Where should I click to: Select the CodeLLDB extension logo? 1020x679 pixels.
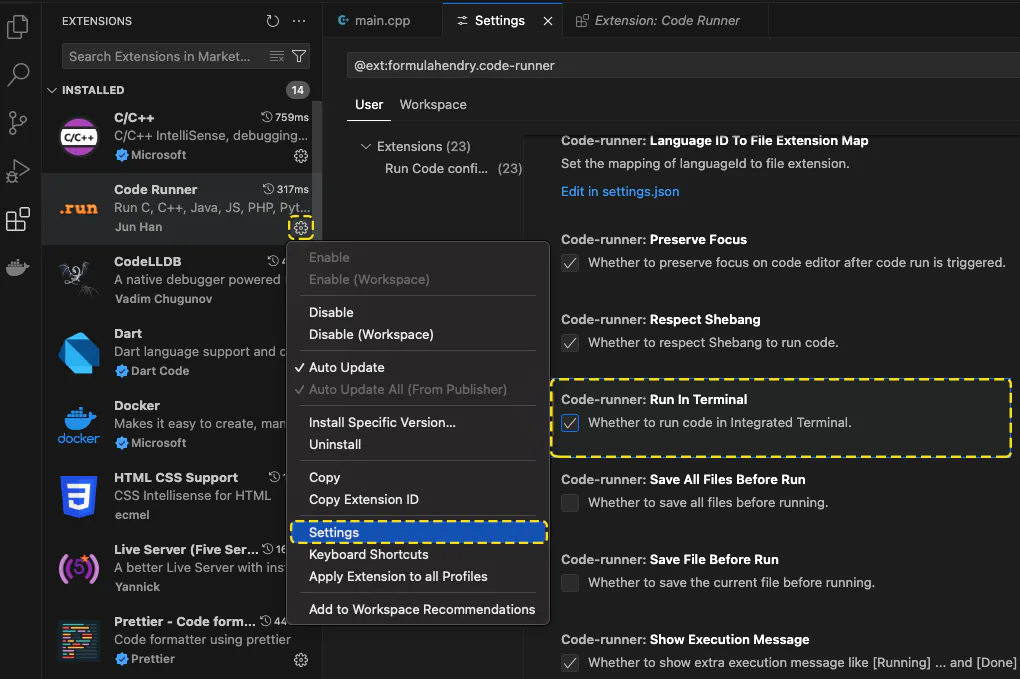[79, 280]
